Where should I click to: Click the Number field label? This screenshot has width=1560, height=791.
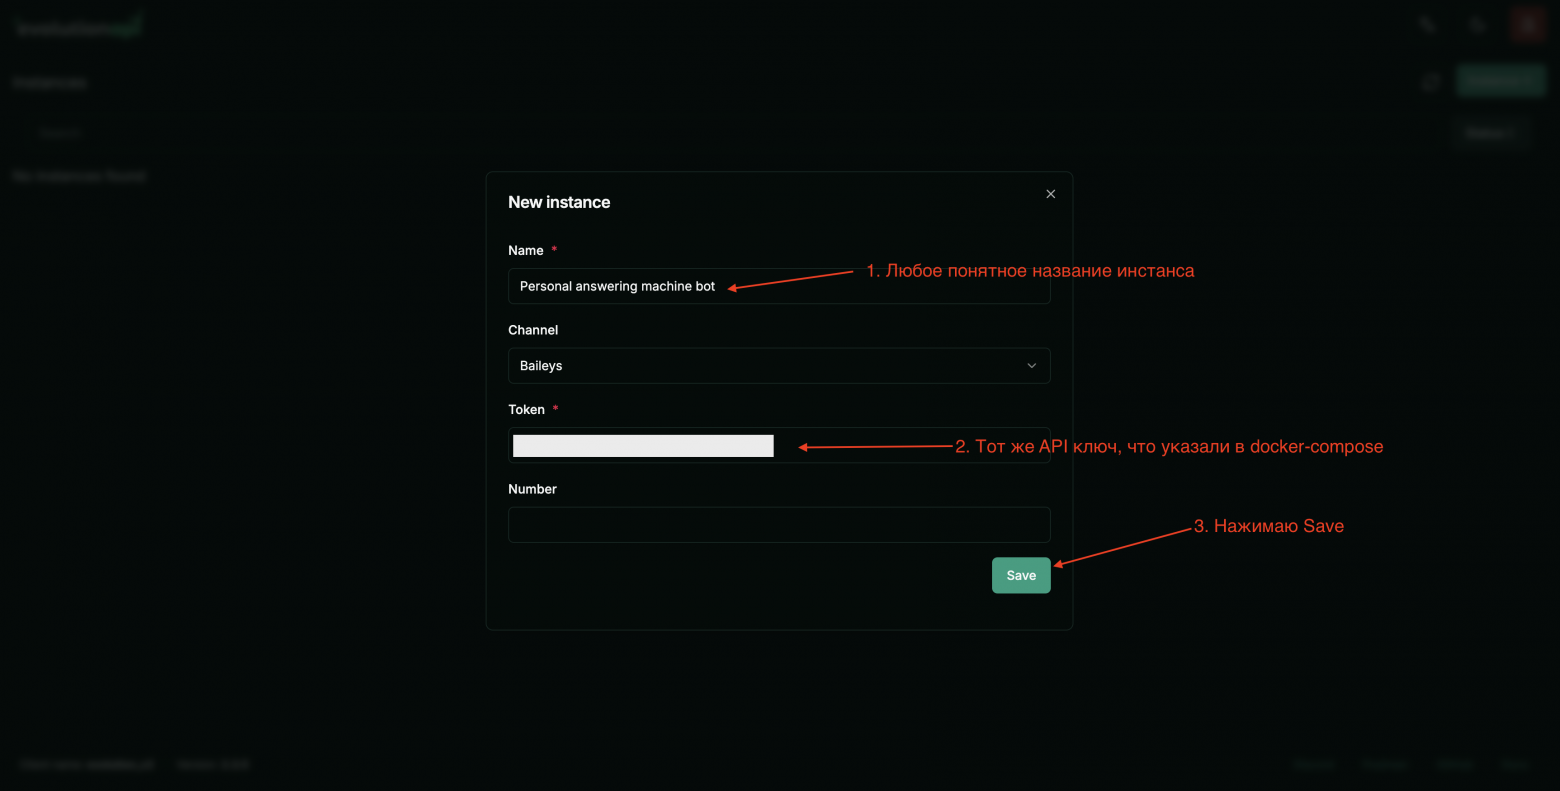[532, 489]
